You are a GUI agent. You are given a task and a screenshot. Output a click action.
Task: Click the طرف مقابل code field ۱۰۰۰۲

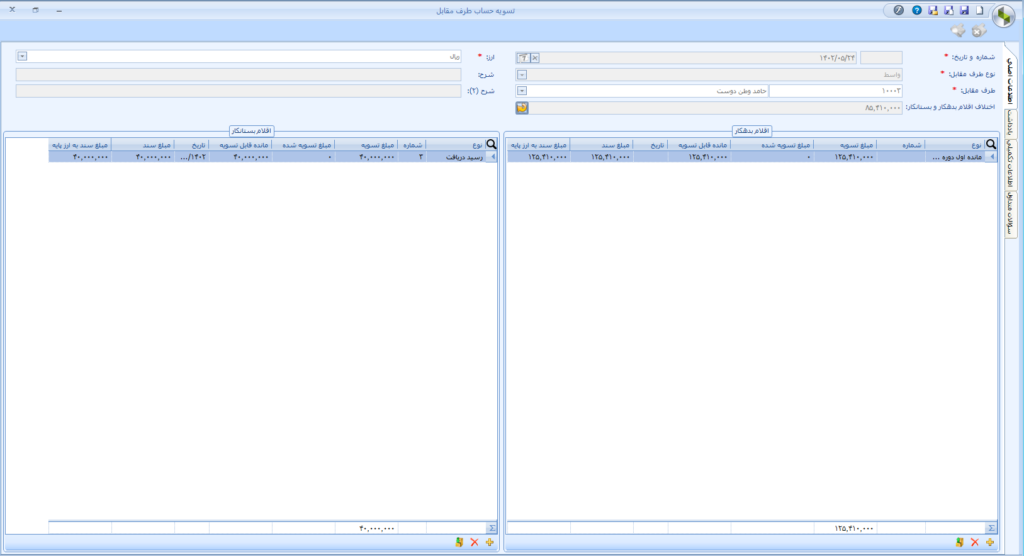click(x=836, y=91)
